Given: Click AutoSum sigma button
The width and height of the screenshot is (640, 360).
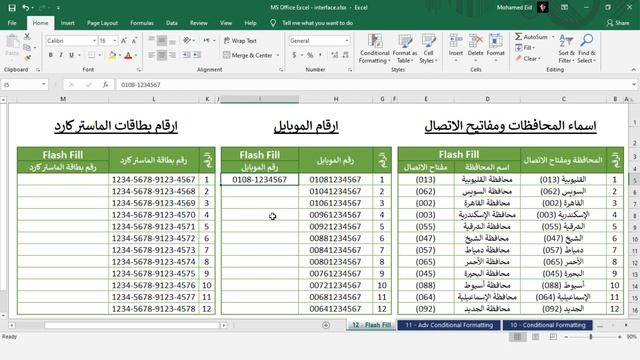Looking at the screenshot, I should [x=531, y=37].
